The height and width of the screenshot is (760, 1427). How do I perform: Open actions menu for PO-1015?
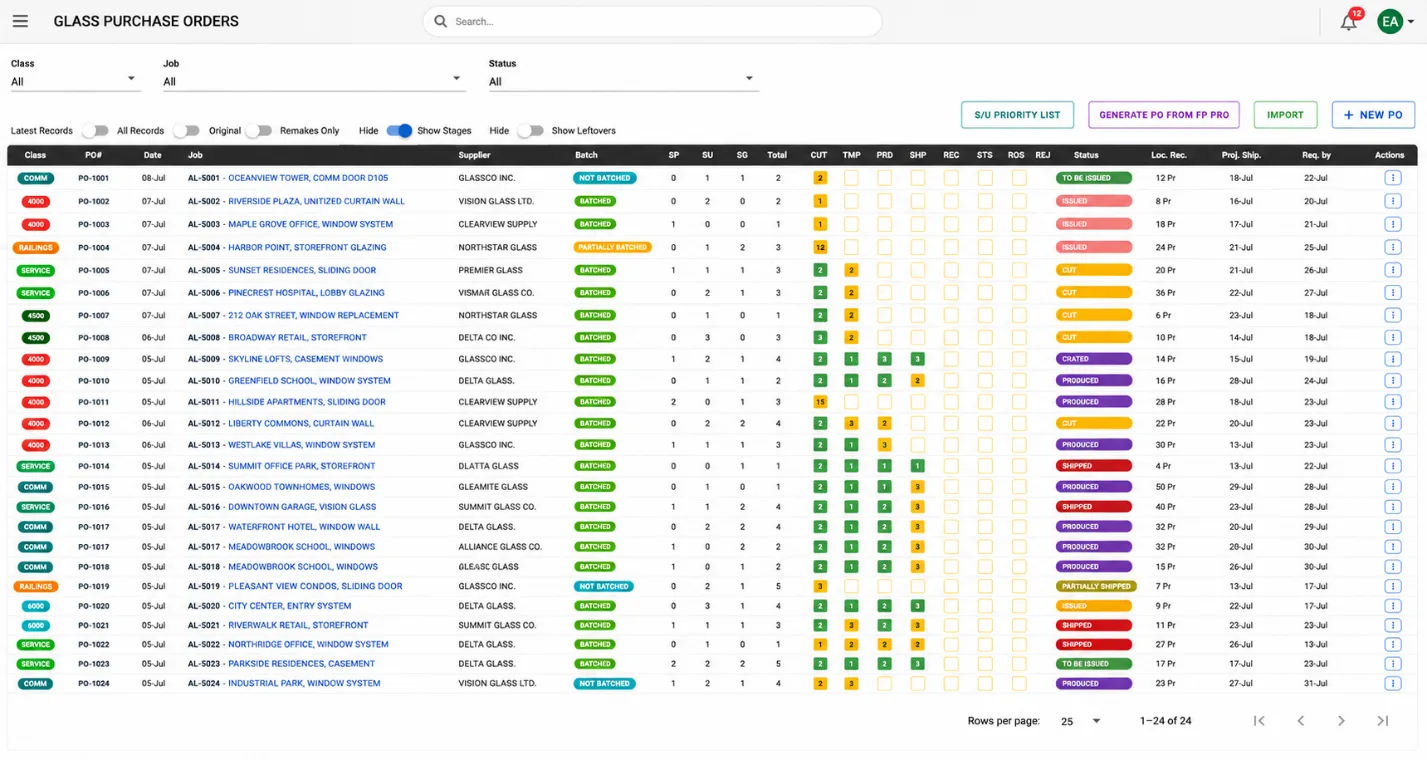[1392, 487]
